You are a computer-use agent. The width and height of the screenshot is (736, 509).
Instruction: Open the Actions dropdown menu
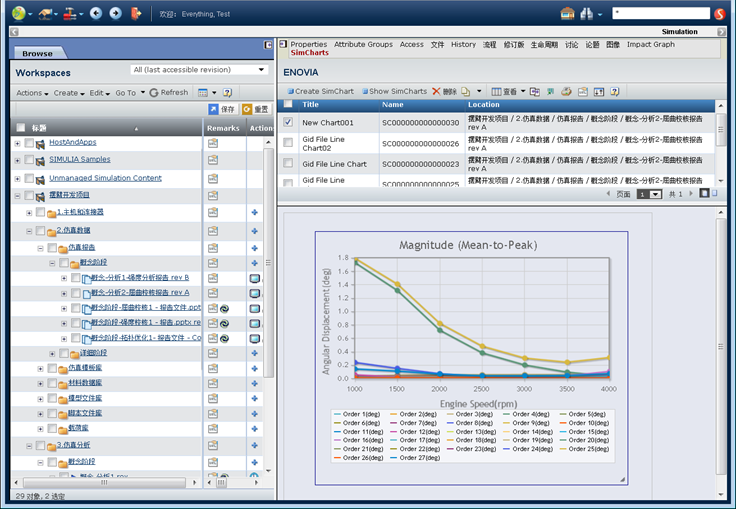(32, 93)
